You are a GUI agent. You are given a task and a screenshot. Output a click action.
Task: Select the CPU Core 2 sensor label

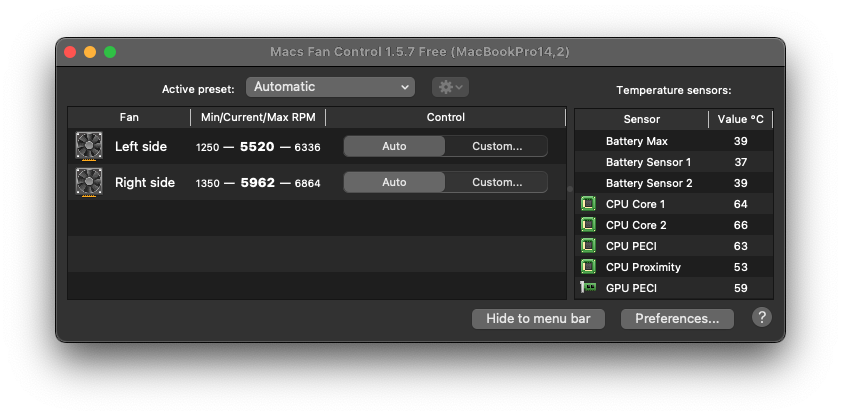pyautogui.click(x=636, y=225)
